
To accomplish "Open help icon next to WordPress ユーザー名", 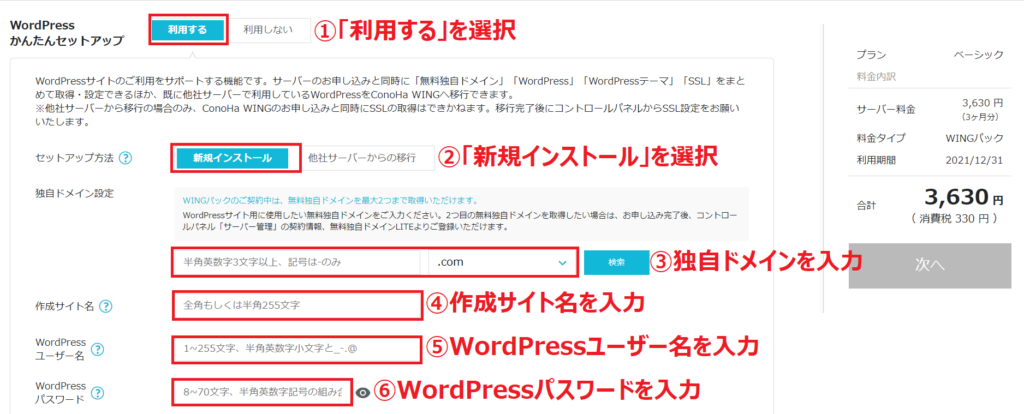I will [x=98, y=349].
